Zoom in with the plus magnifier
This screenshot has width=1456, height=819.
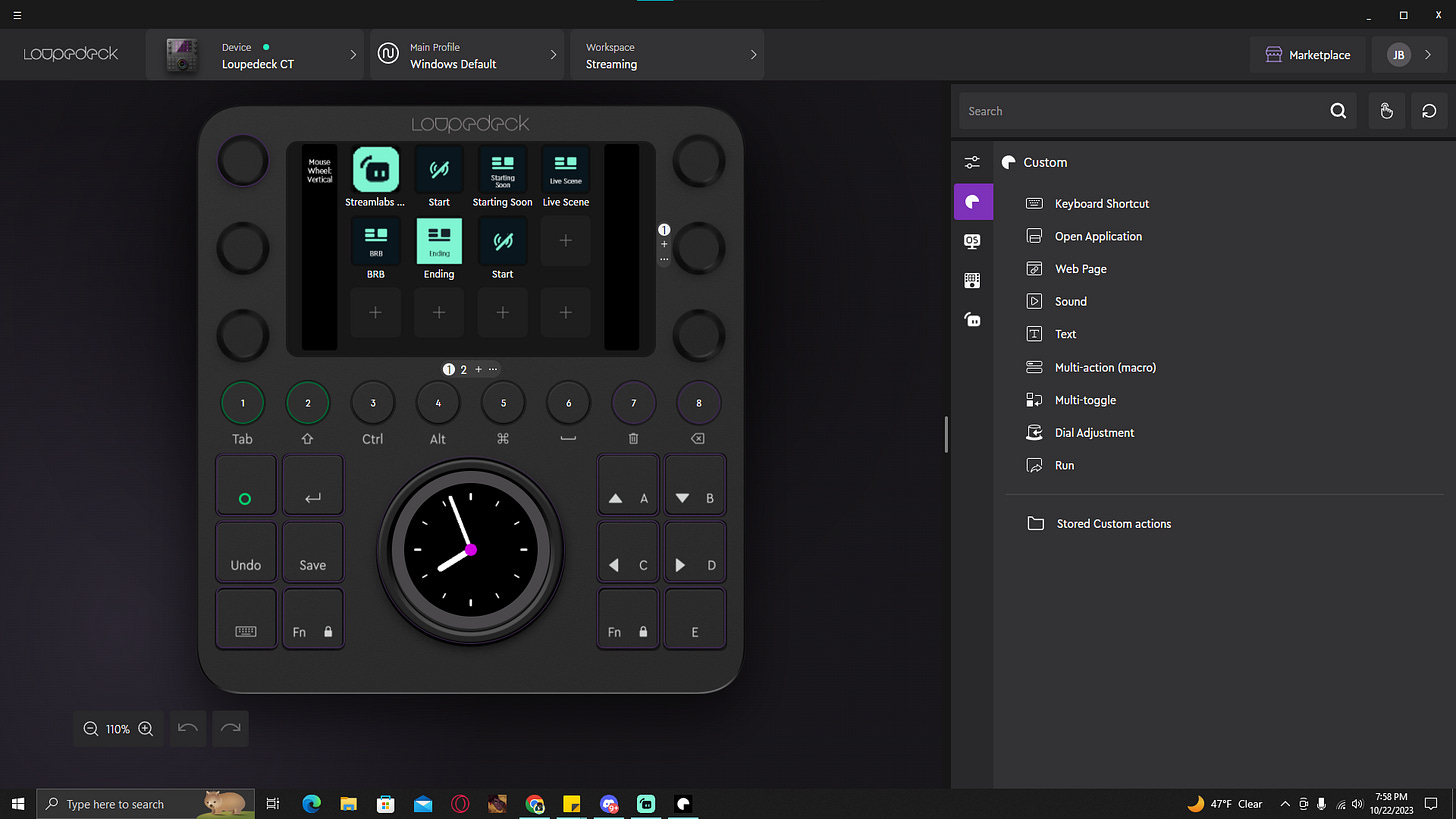[x=146, y=729]
